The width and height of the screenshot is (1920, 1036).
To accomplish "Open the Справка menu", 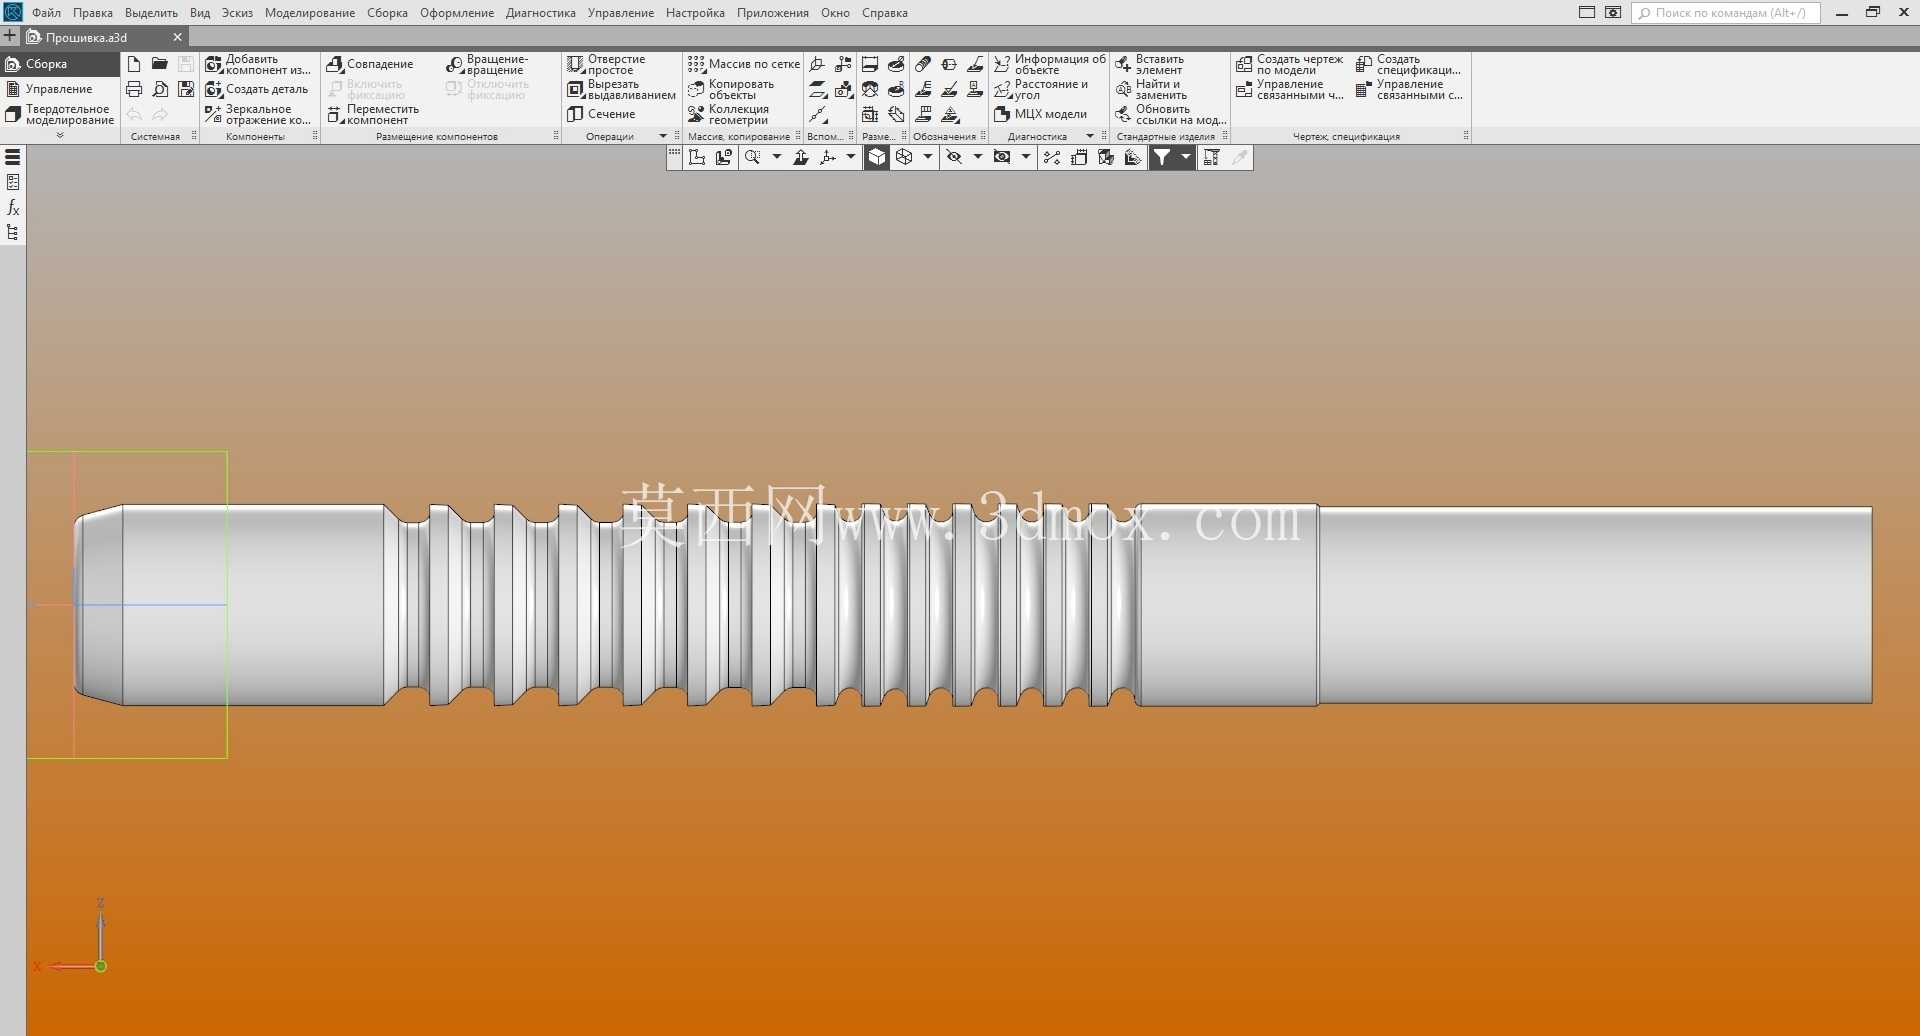I will tap(885, 13).
